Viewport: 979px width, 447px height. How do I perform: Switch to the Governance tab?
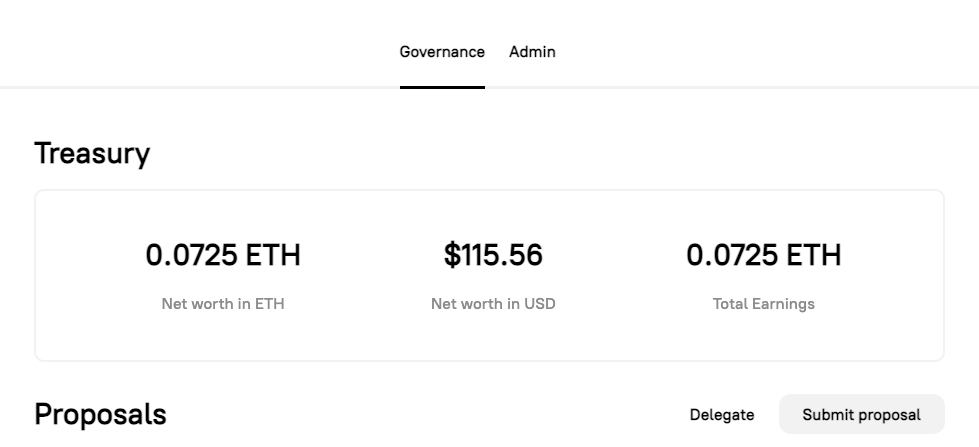coord(442,52)
